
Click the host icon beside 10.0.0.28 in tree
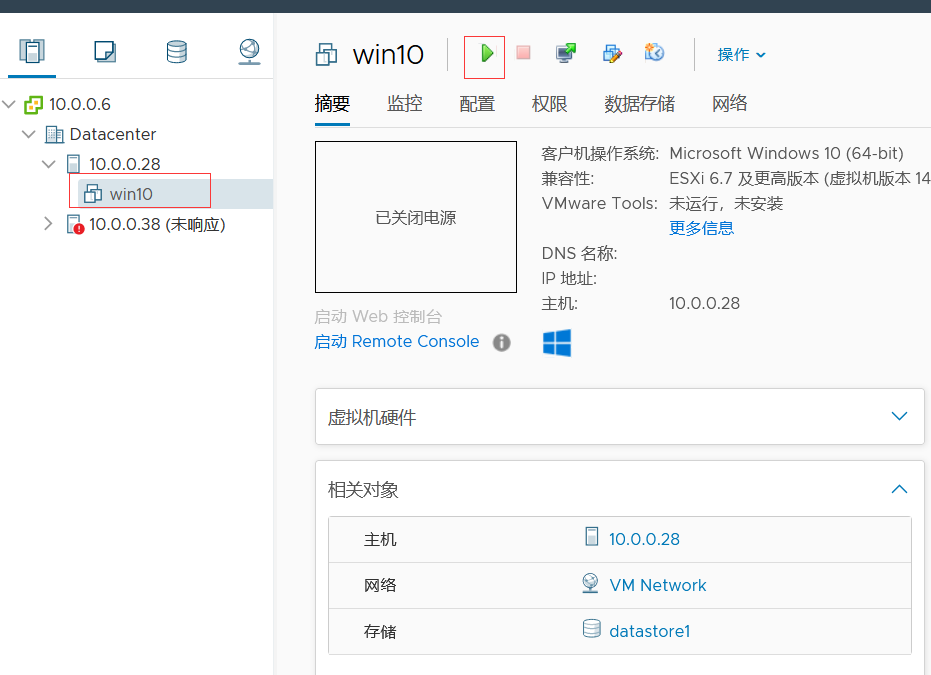pyautogui.click(x=74, y=164)
